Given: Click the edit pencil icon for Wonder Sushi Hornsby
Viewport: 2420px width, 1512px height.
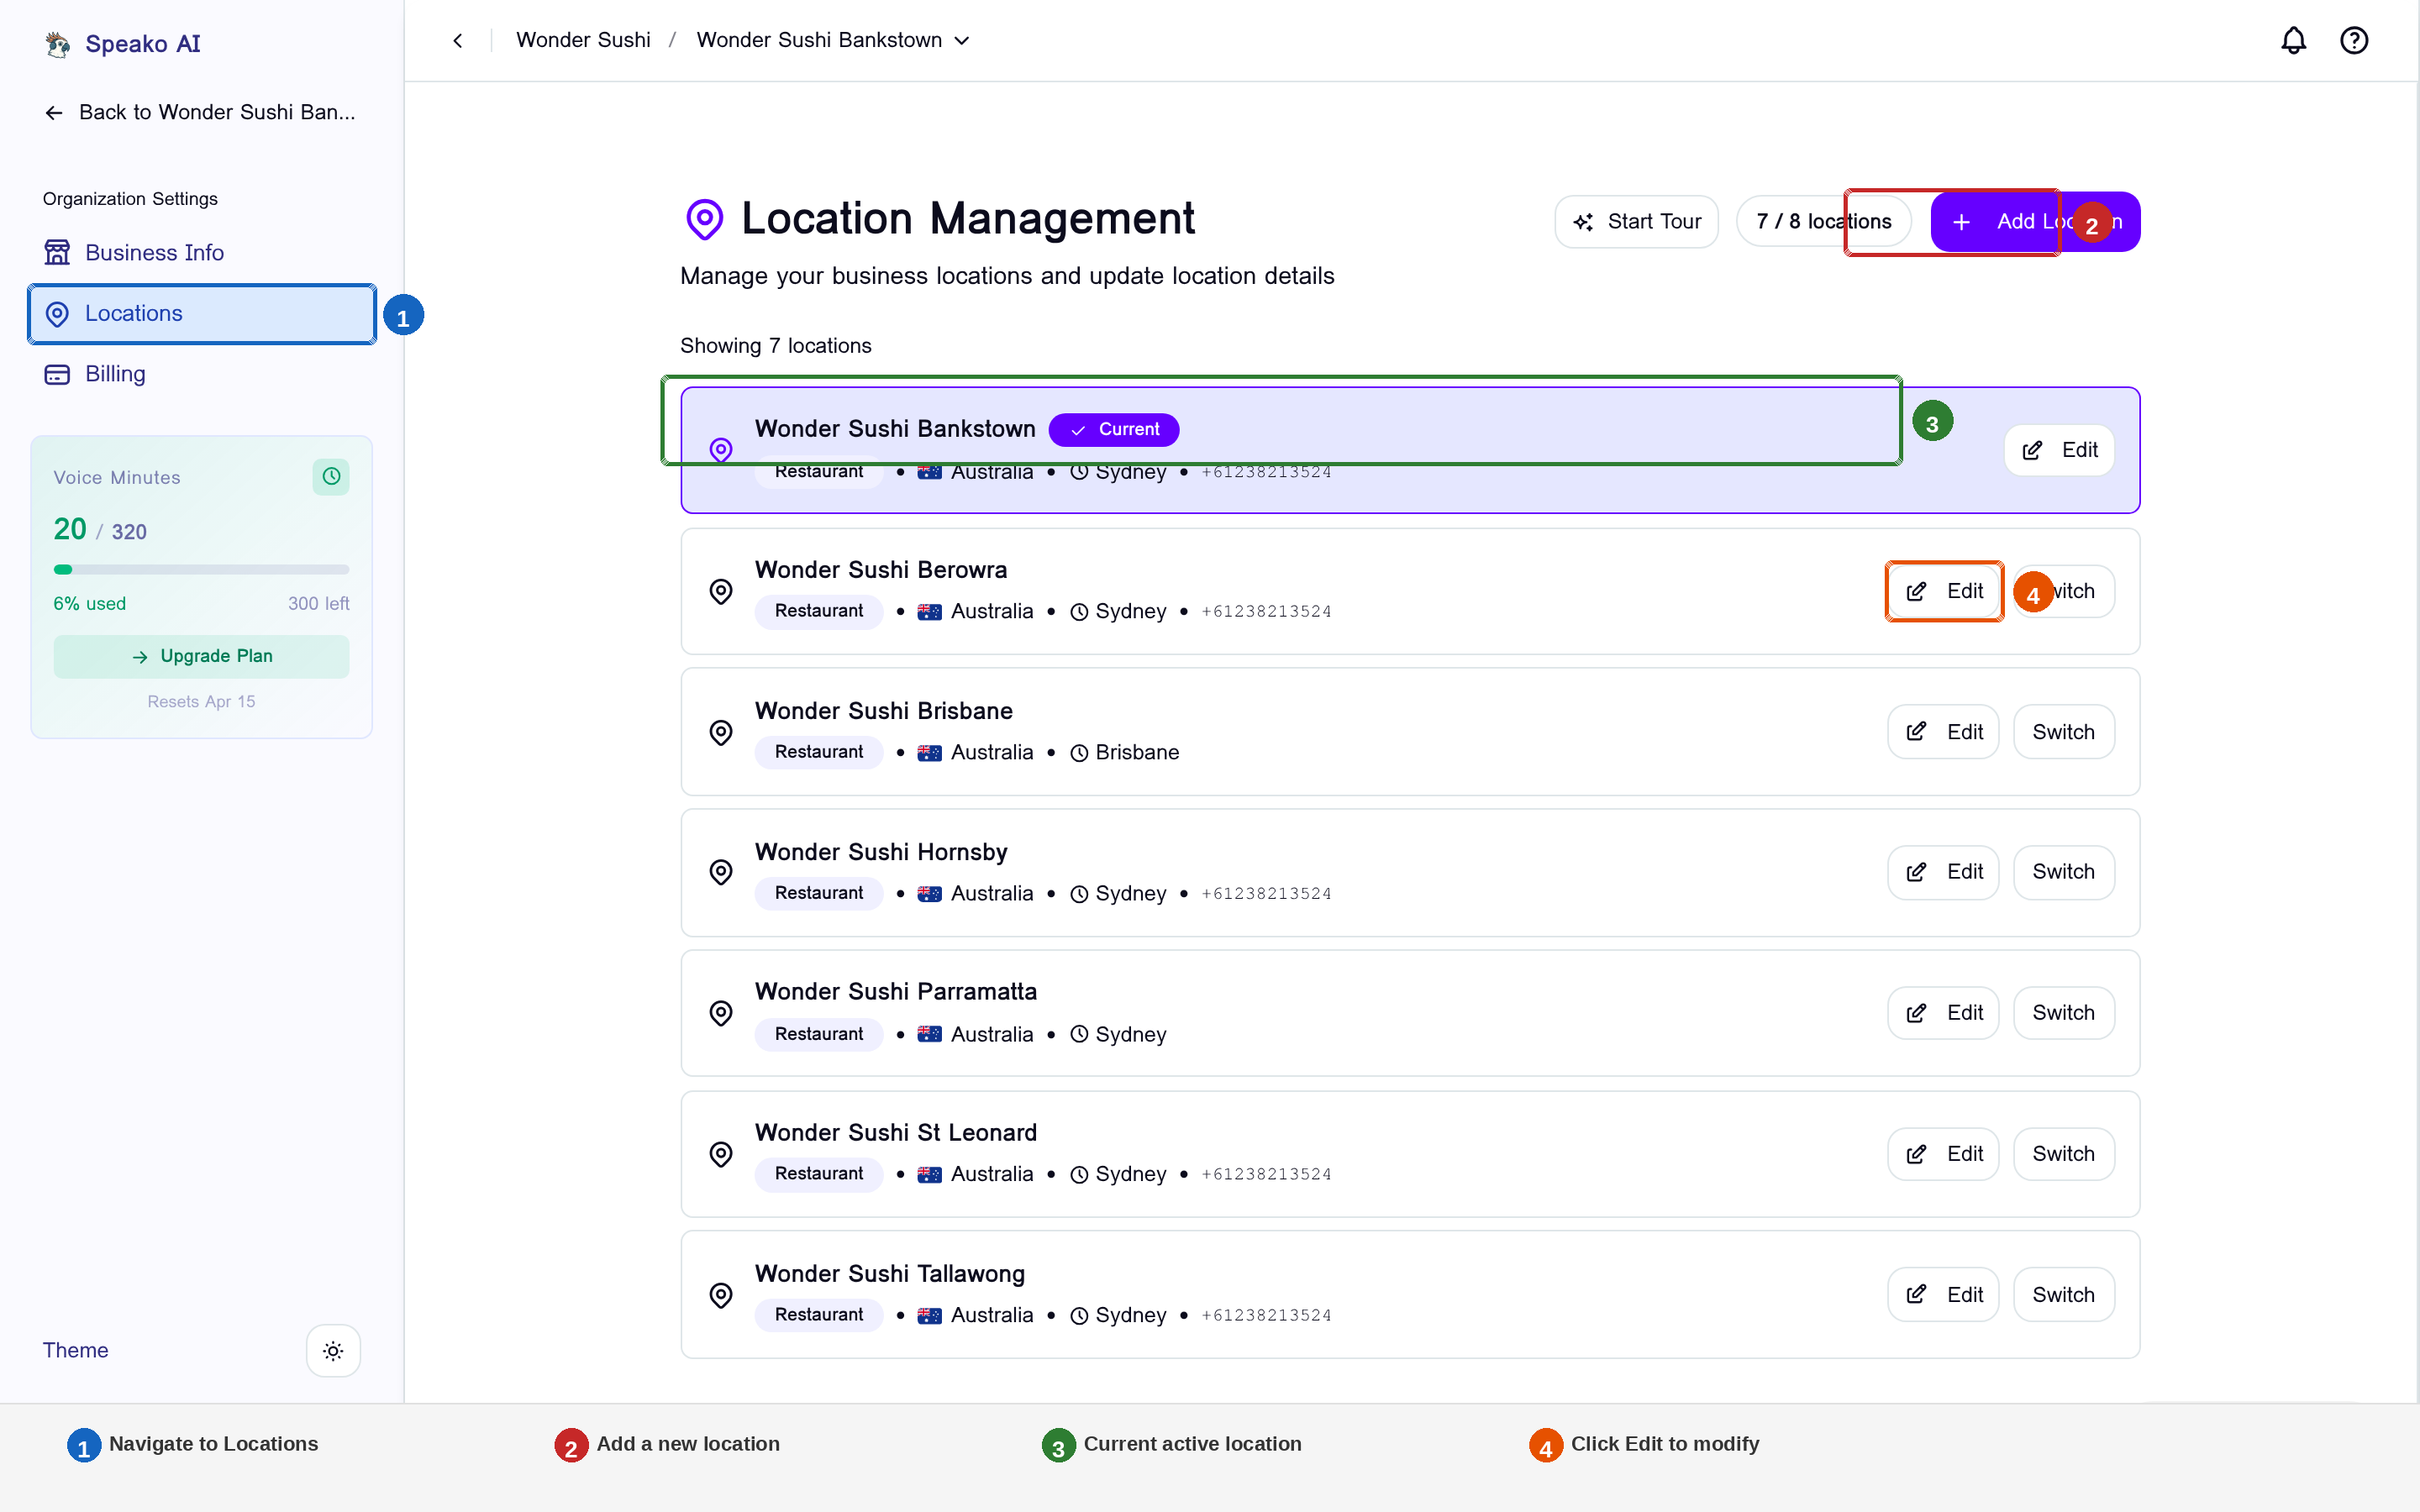Looking at the screenshot, I should 1917,872.
